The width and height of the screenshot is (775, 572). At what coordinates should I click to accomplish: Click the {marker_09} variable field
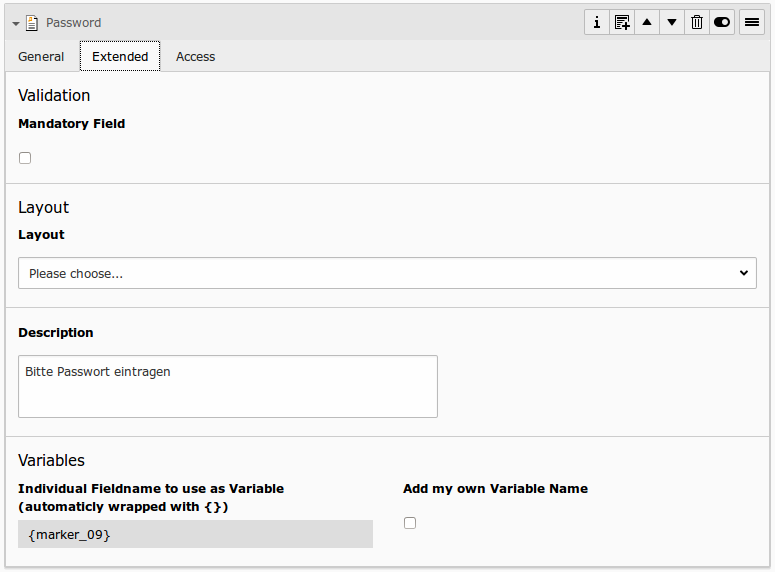(x=195, y=535)
